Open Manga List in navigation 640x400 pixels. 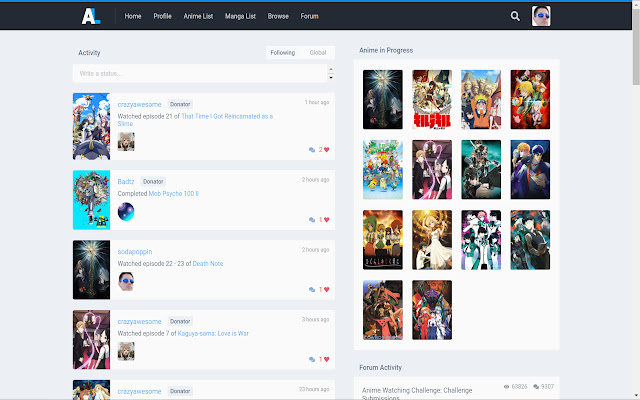point(240,16)
